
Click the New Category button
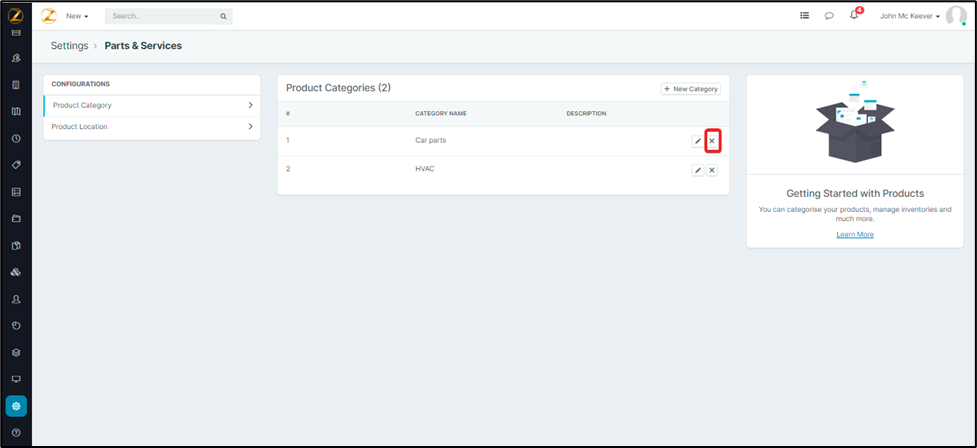click(691, 89)
